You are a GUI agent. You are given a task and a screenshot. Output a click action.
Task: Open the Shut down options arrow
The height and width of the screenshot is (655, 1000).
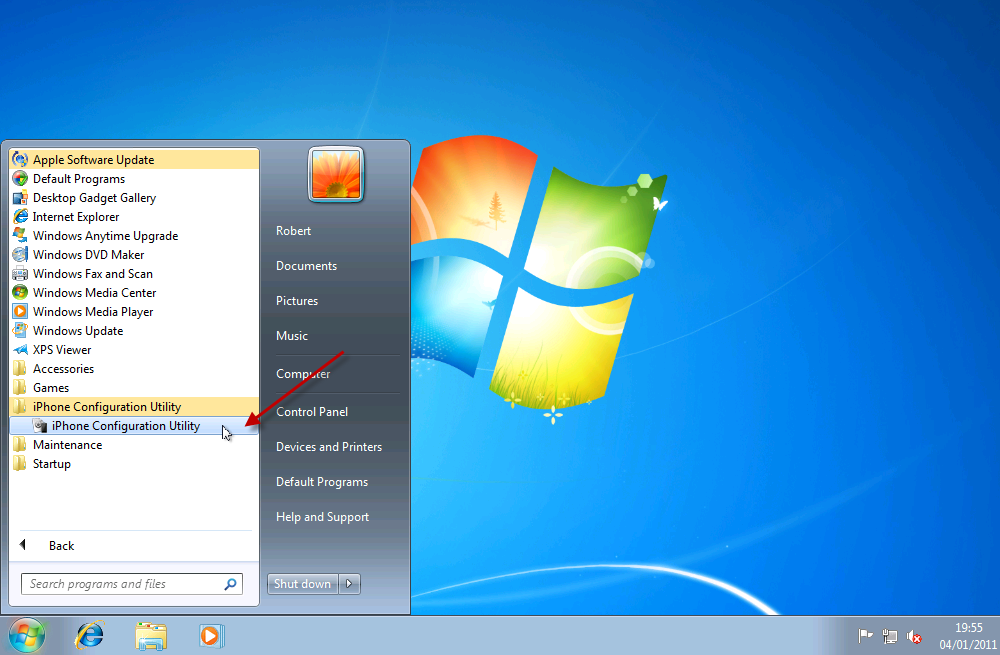coord(349,584)
